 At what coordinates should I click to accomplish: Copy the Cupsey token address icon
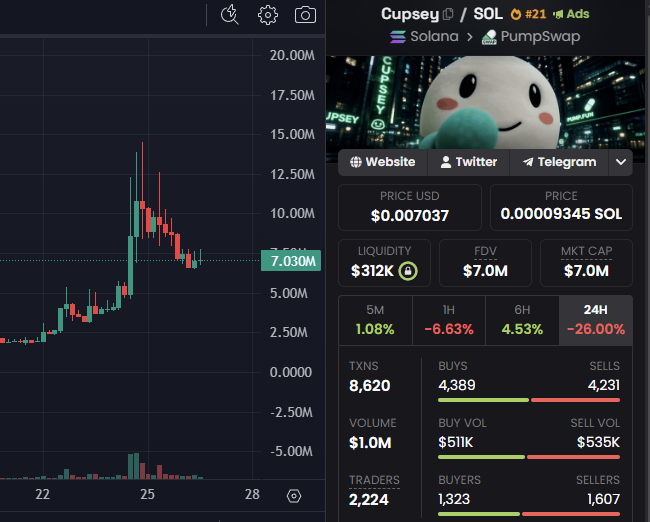coord(448,14)
